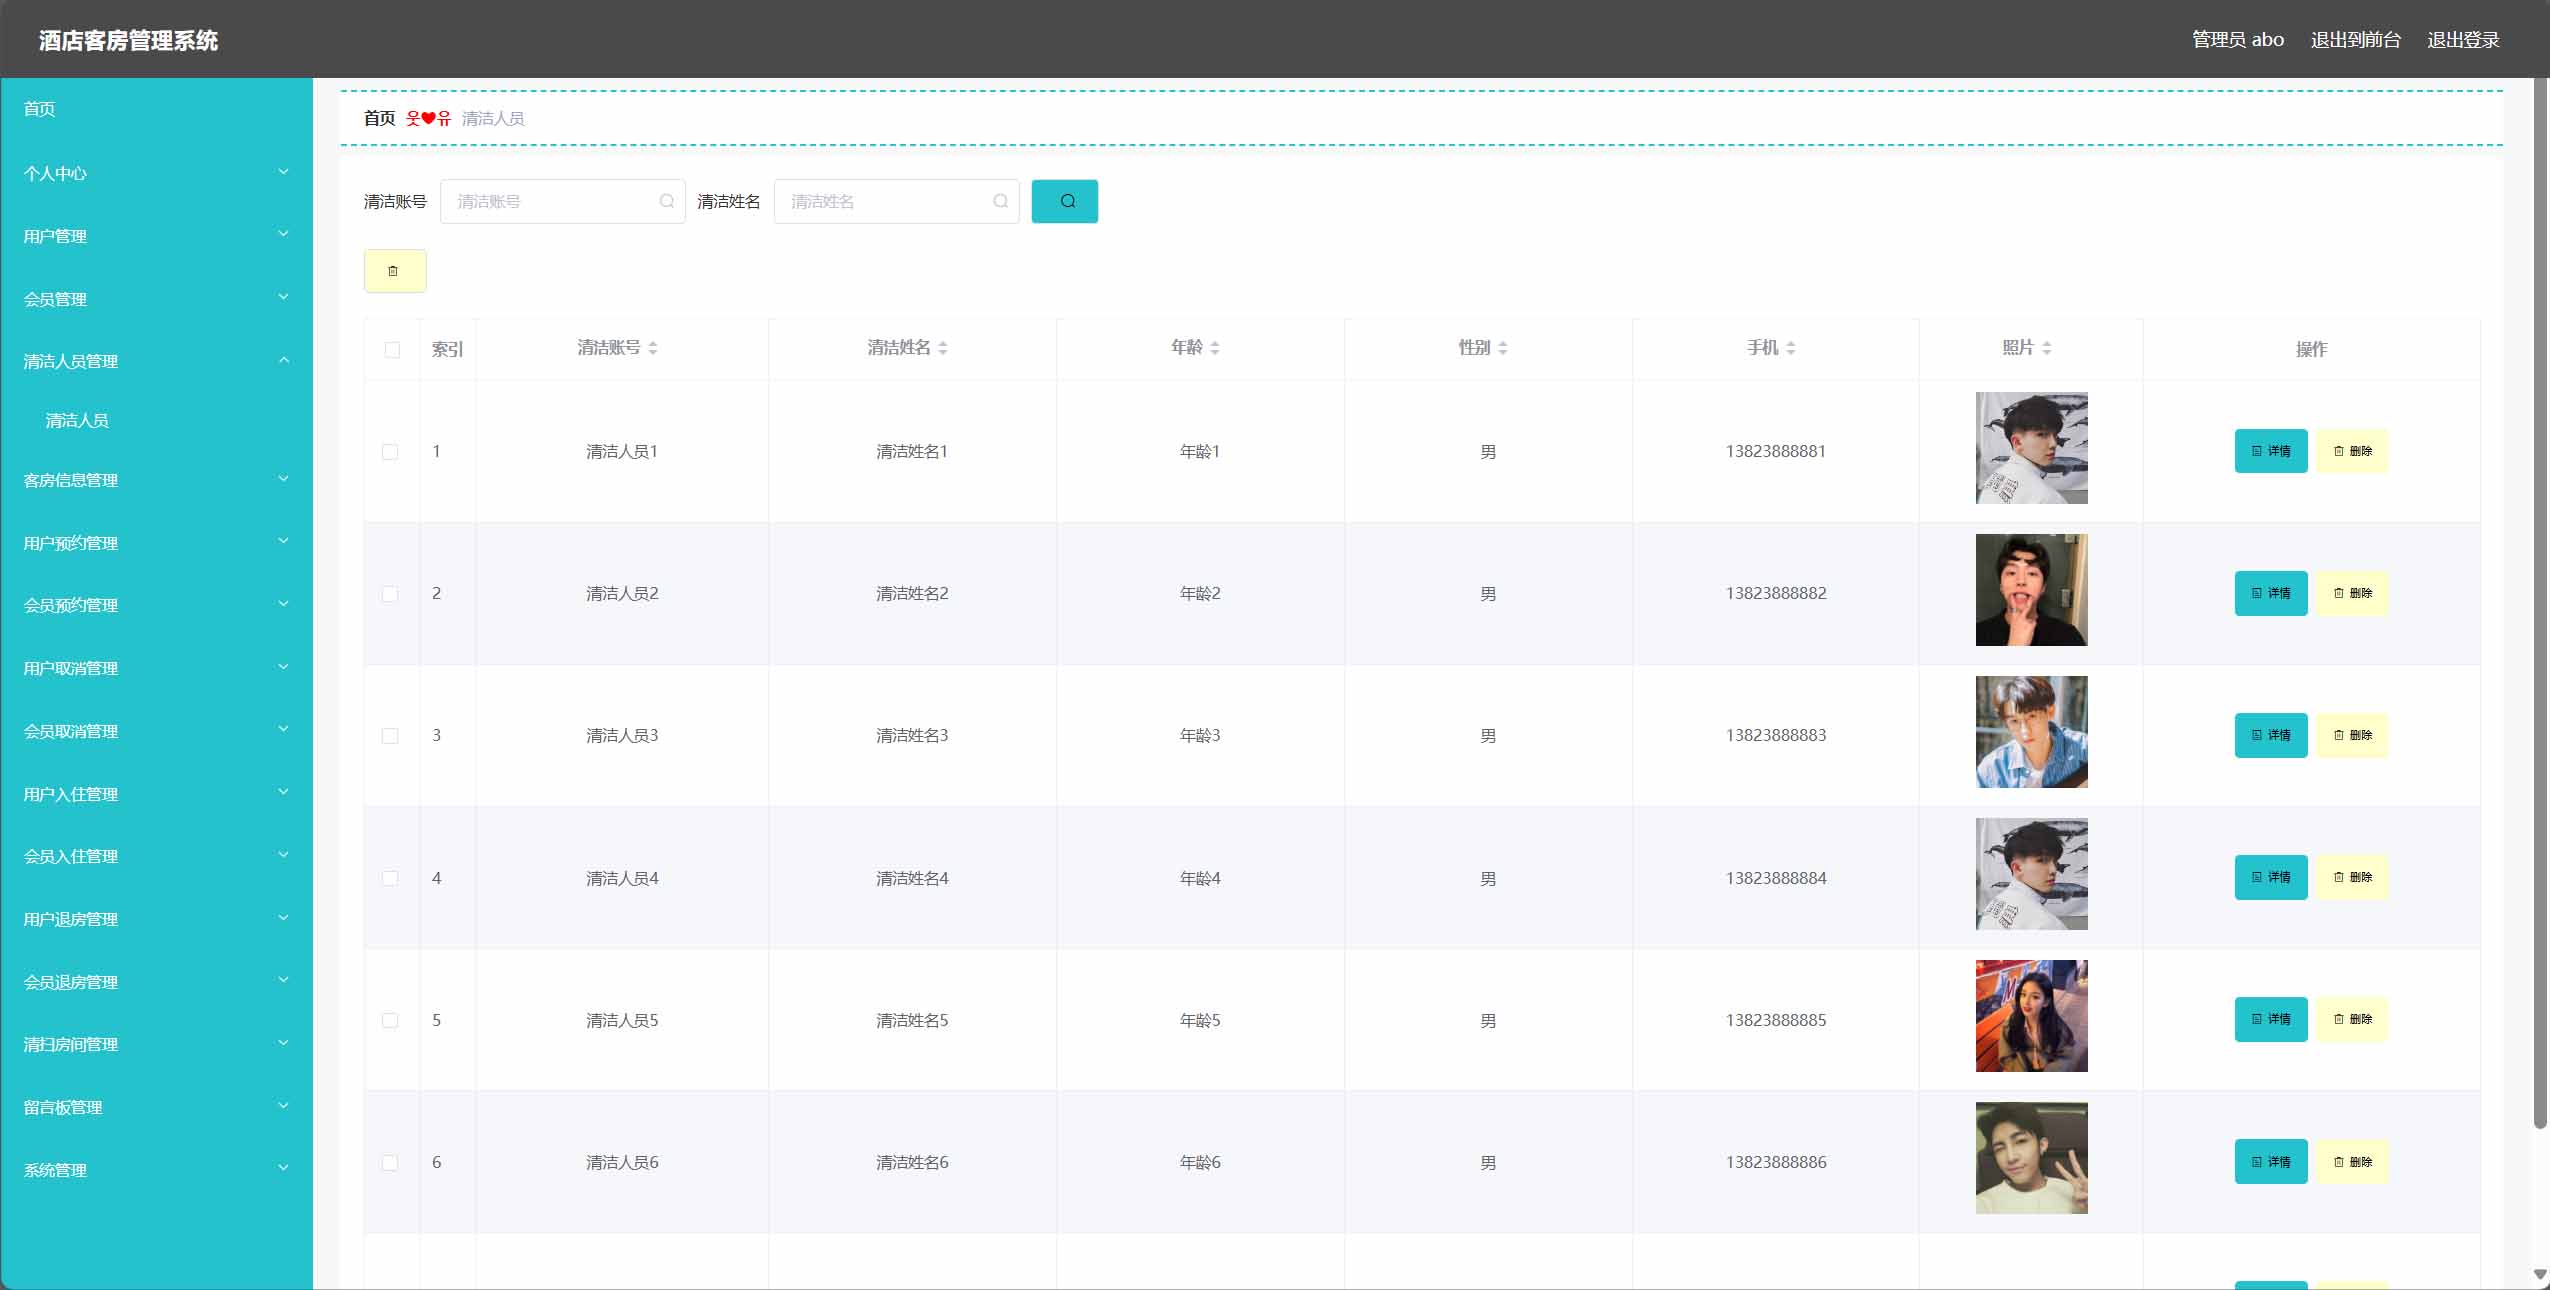Open 首页 in the sidebar
Image resolution: width=2550 pixels, height=1290 pixels.
tap(156, 109)
